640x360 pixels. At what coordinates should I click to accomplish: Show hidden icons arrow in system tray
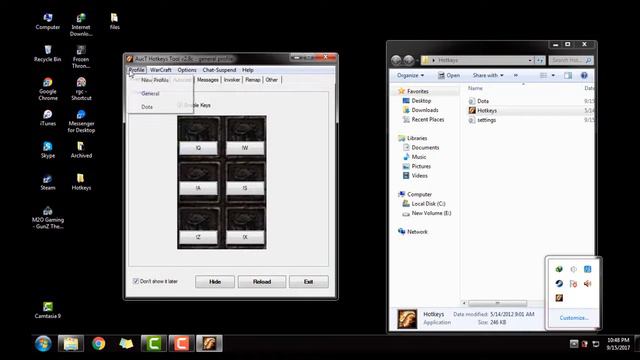click(x=573, y=344)
